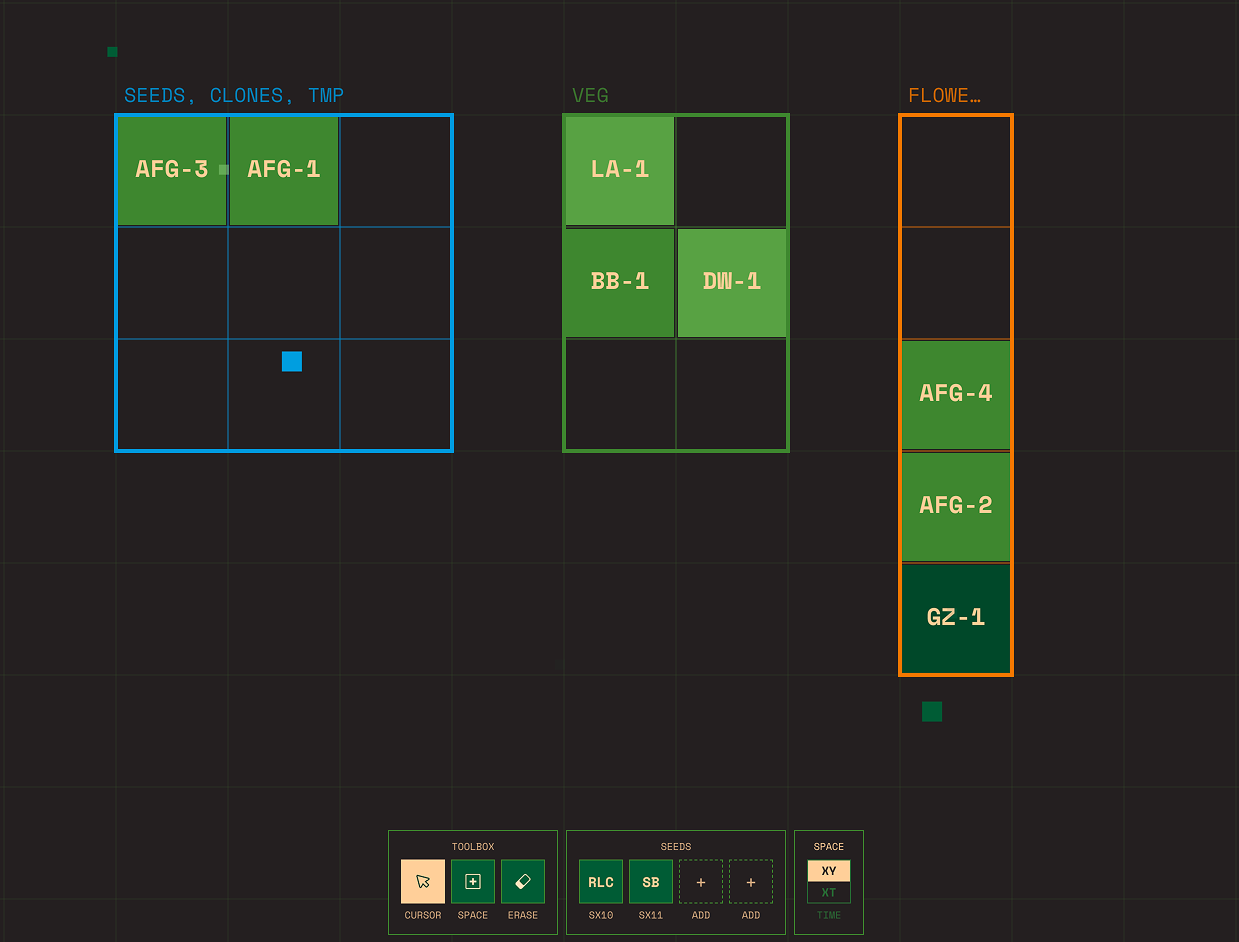
Task: Click the VEG zone header
Action: pyautogui.click(x=590, y=95)
